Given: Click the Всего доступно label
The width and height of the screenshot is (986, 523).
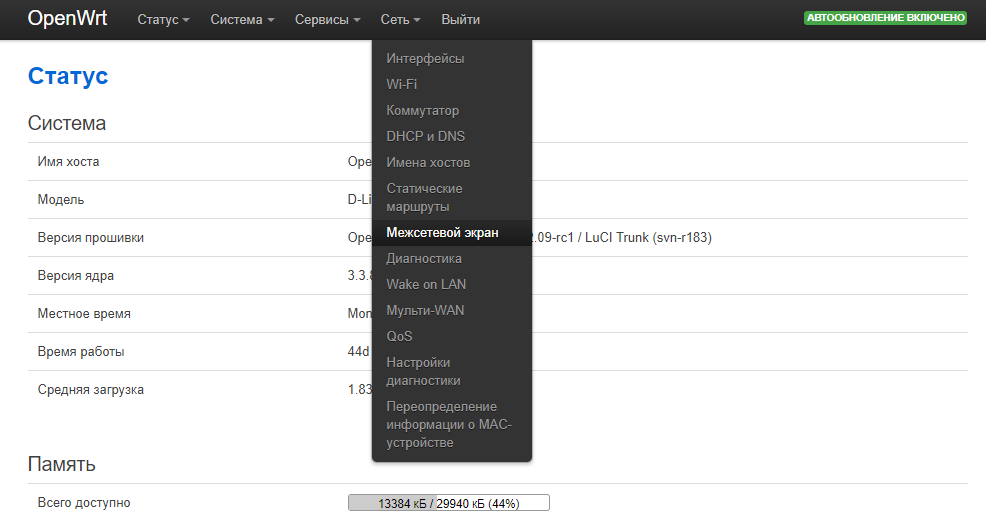Looking at the screenshot, I should pos(84,503).
